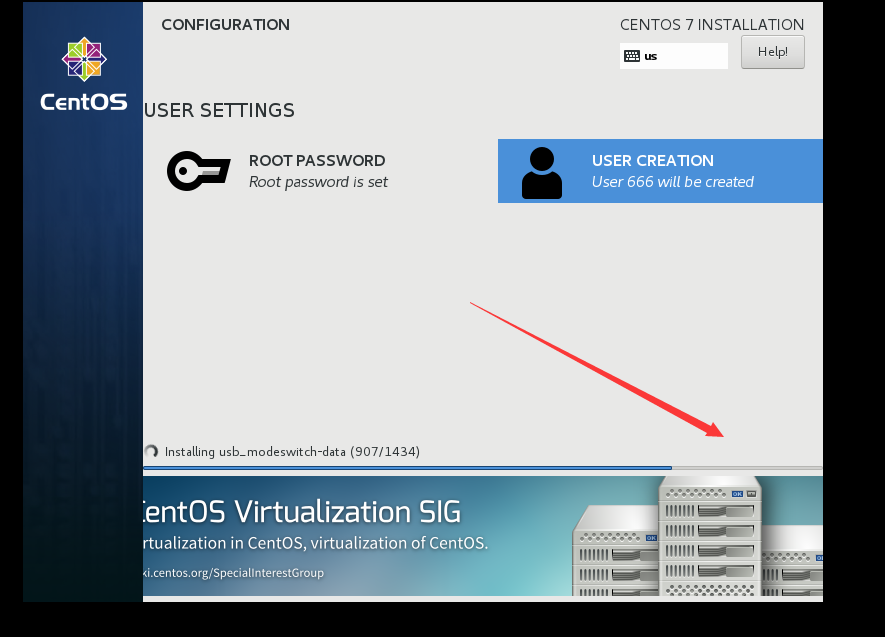Click the CONFIGURATION title

[x=225, y=25]
